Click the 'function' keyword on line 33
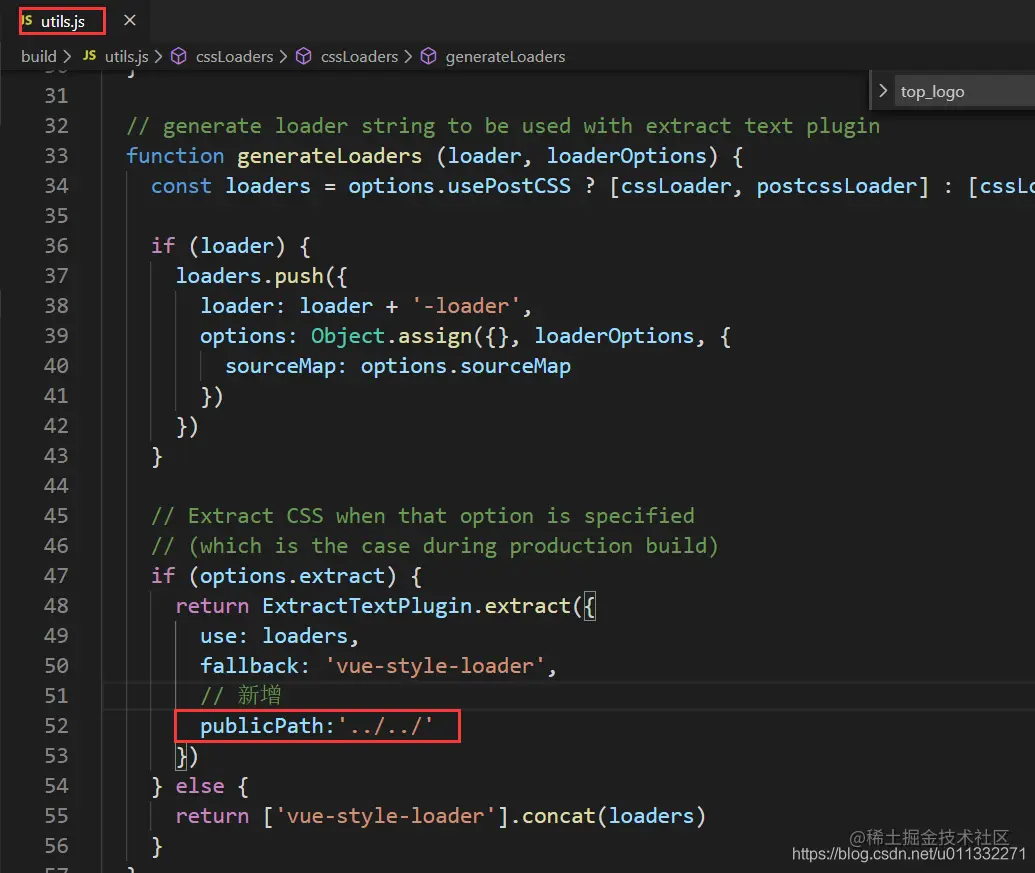 click(x=175, y=156)
